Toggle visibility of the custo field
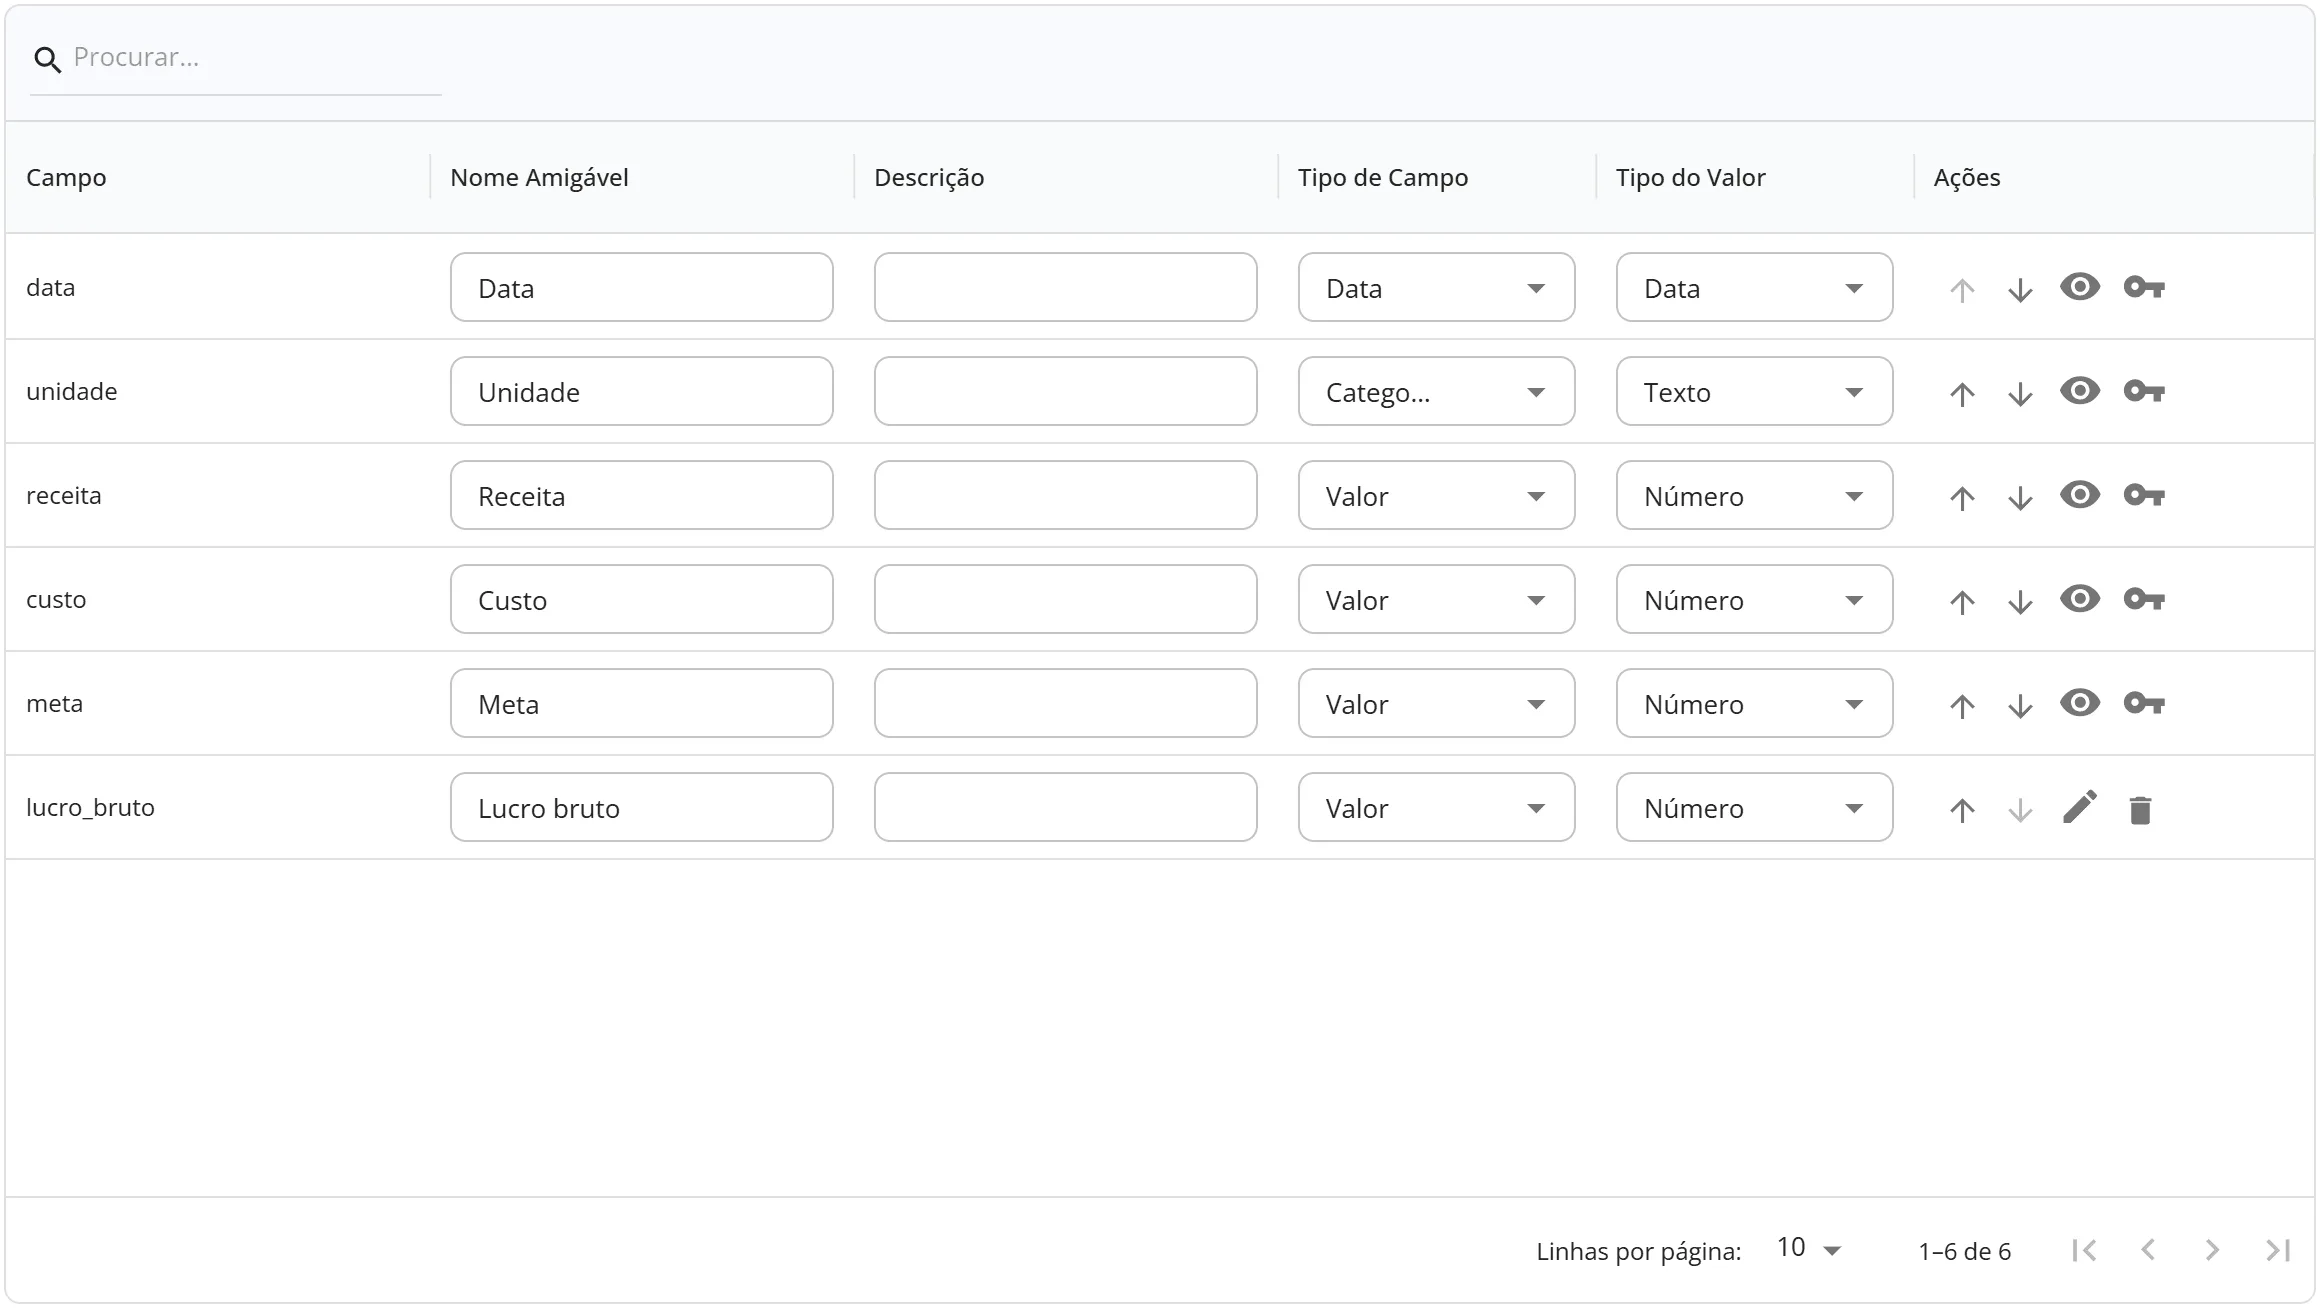 point(2080,599)
